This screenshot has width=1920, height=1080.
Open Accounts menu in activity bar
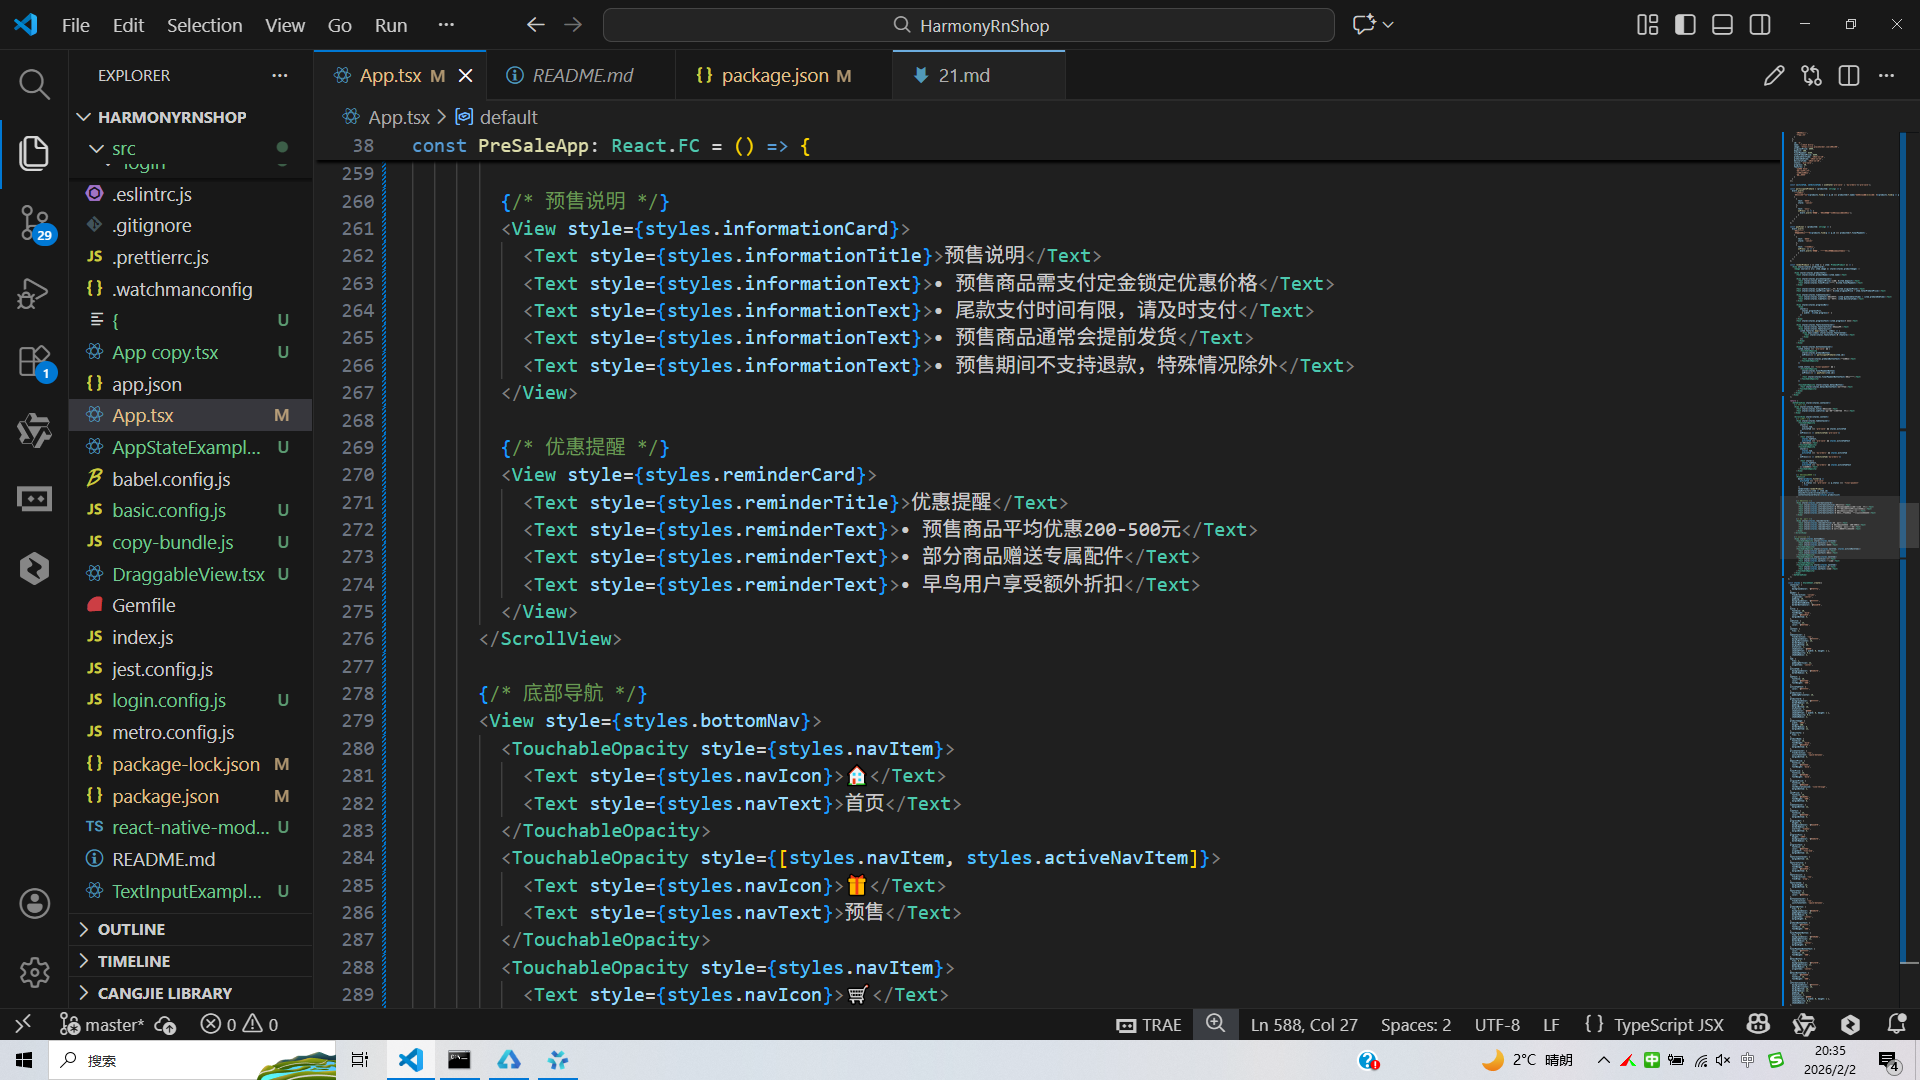[x=34, y=904]
